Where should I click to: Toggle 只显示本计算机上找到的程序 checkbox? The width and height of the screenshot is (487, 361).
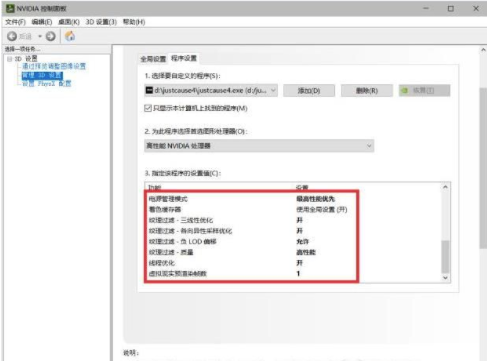(148, 108)
